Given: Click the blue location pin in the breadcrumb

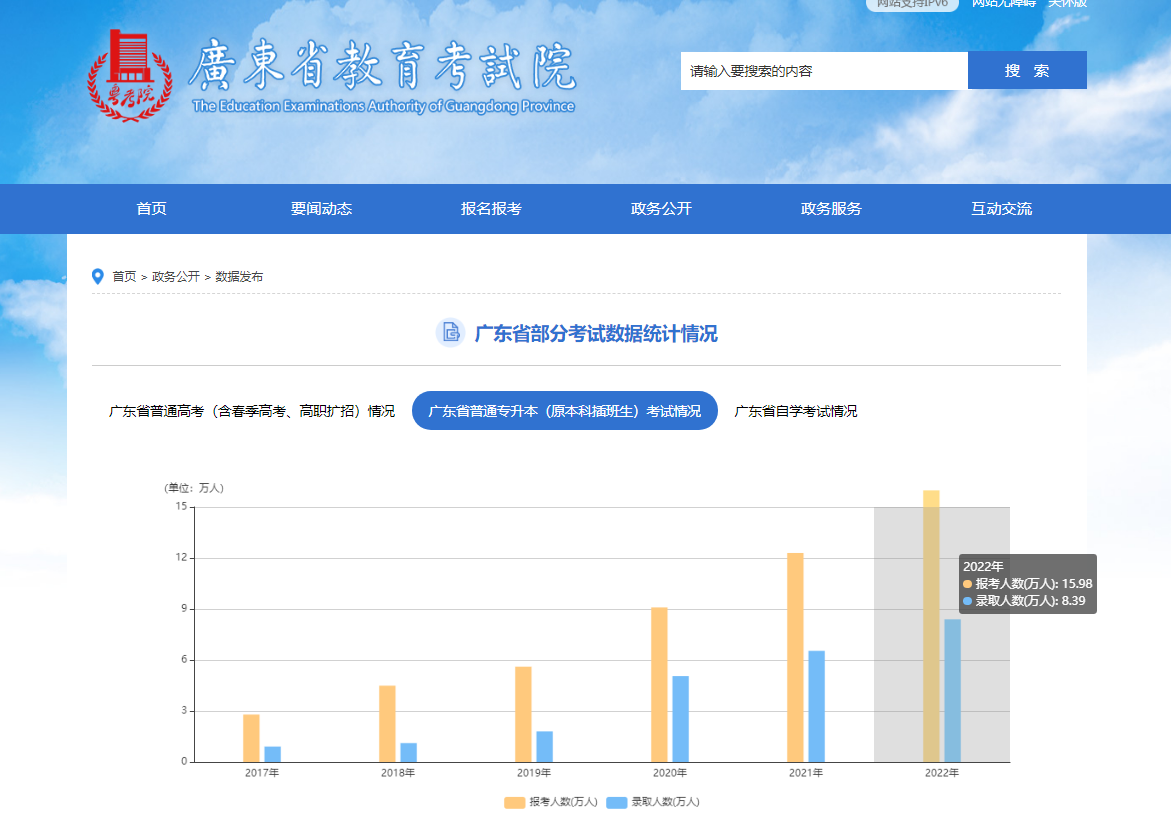Looking at the screenshot, I should (96, 276).
